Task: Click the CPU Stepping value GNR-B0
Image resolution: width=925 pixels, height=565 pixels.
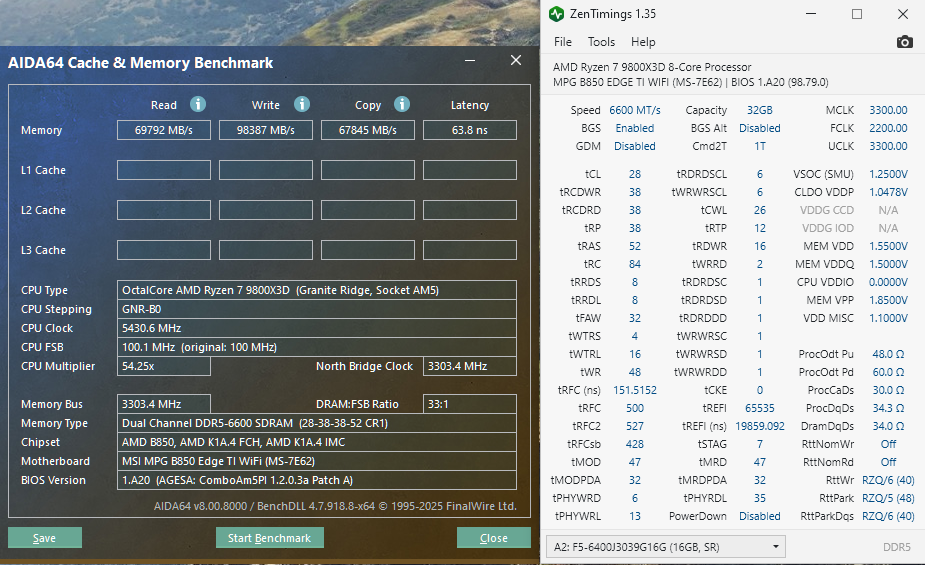Action: pyautogui.click(x=317, y=309)
